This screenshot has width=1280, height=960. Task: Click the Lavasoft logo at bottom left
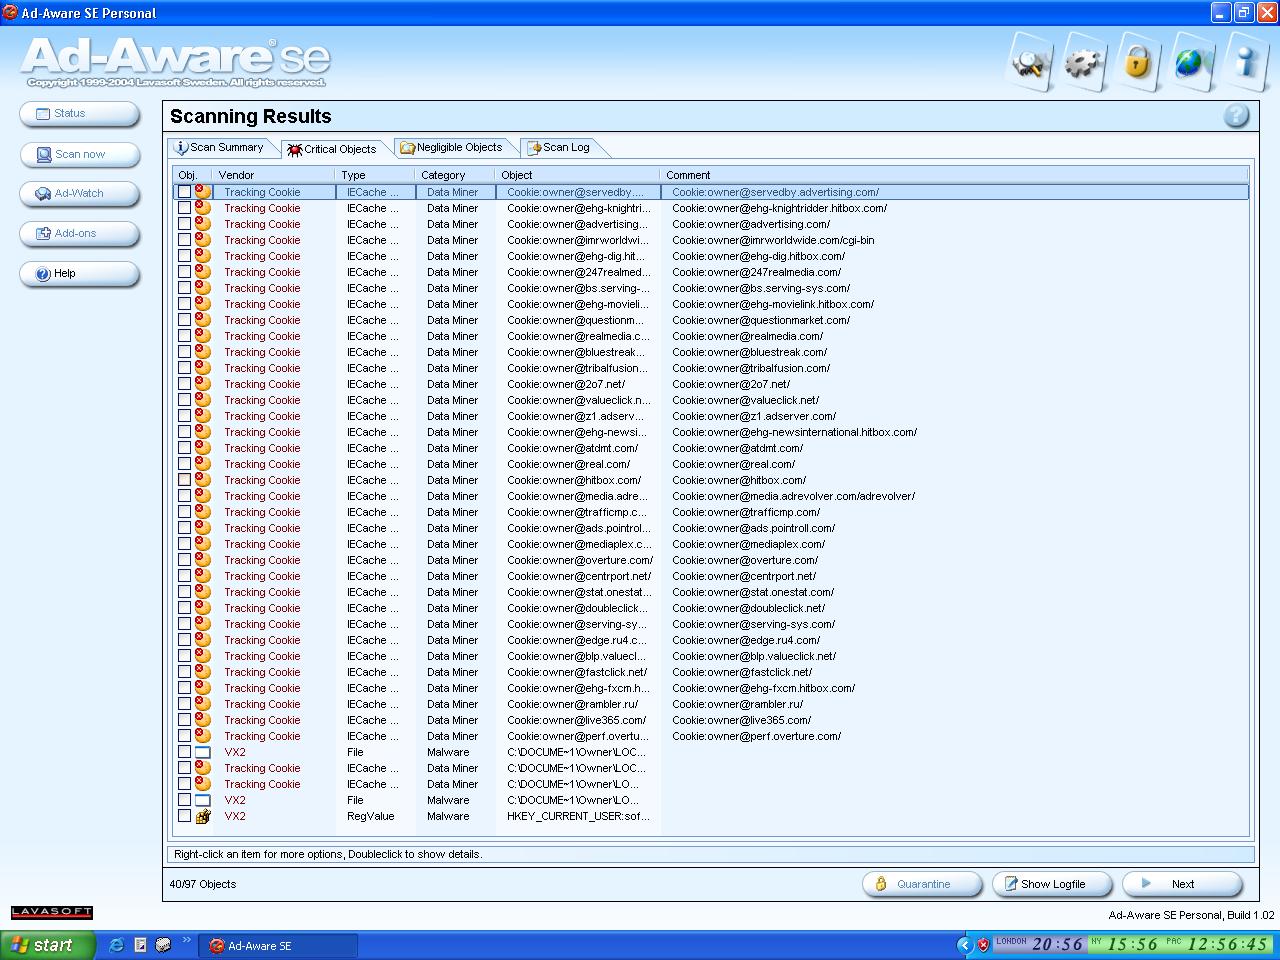(52, 912)
